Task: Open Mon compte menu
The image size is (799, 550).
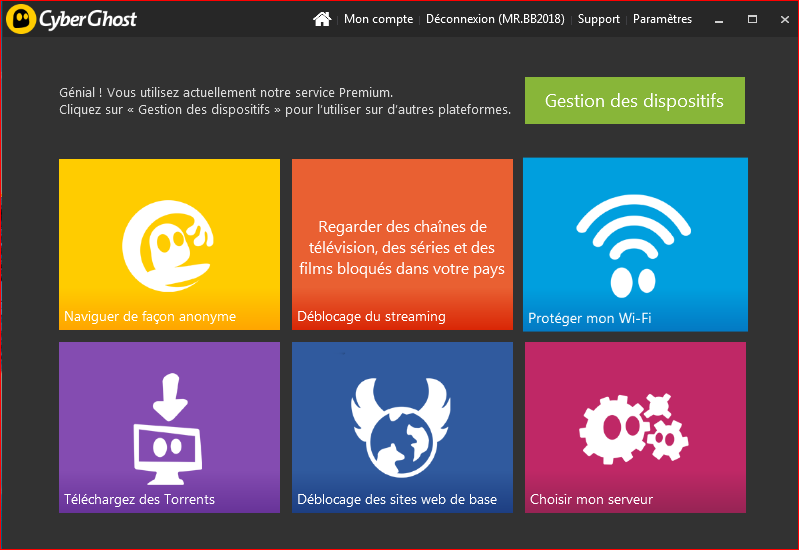Action: [x=378, y=19]
